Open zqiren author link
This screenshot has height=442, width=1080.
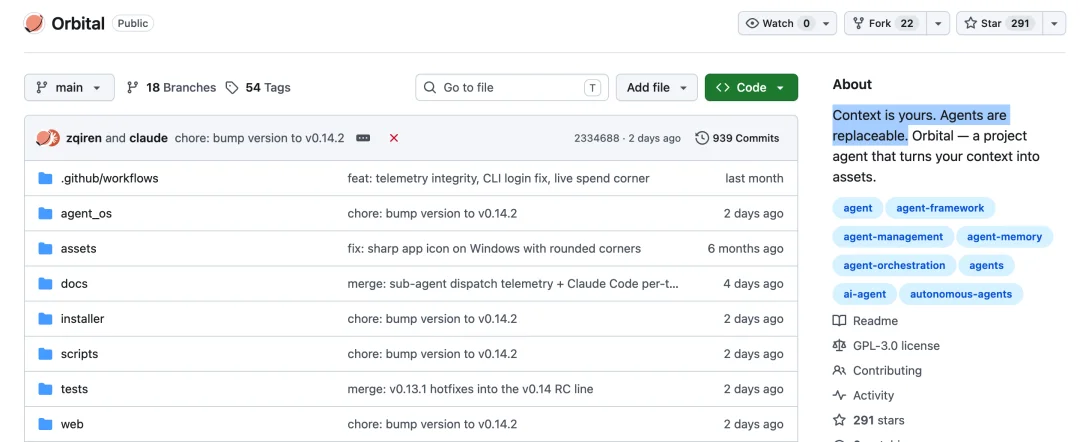[x=83, y=138]
